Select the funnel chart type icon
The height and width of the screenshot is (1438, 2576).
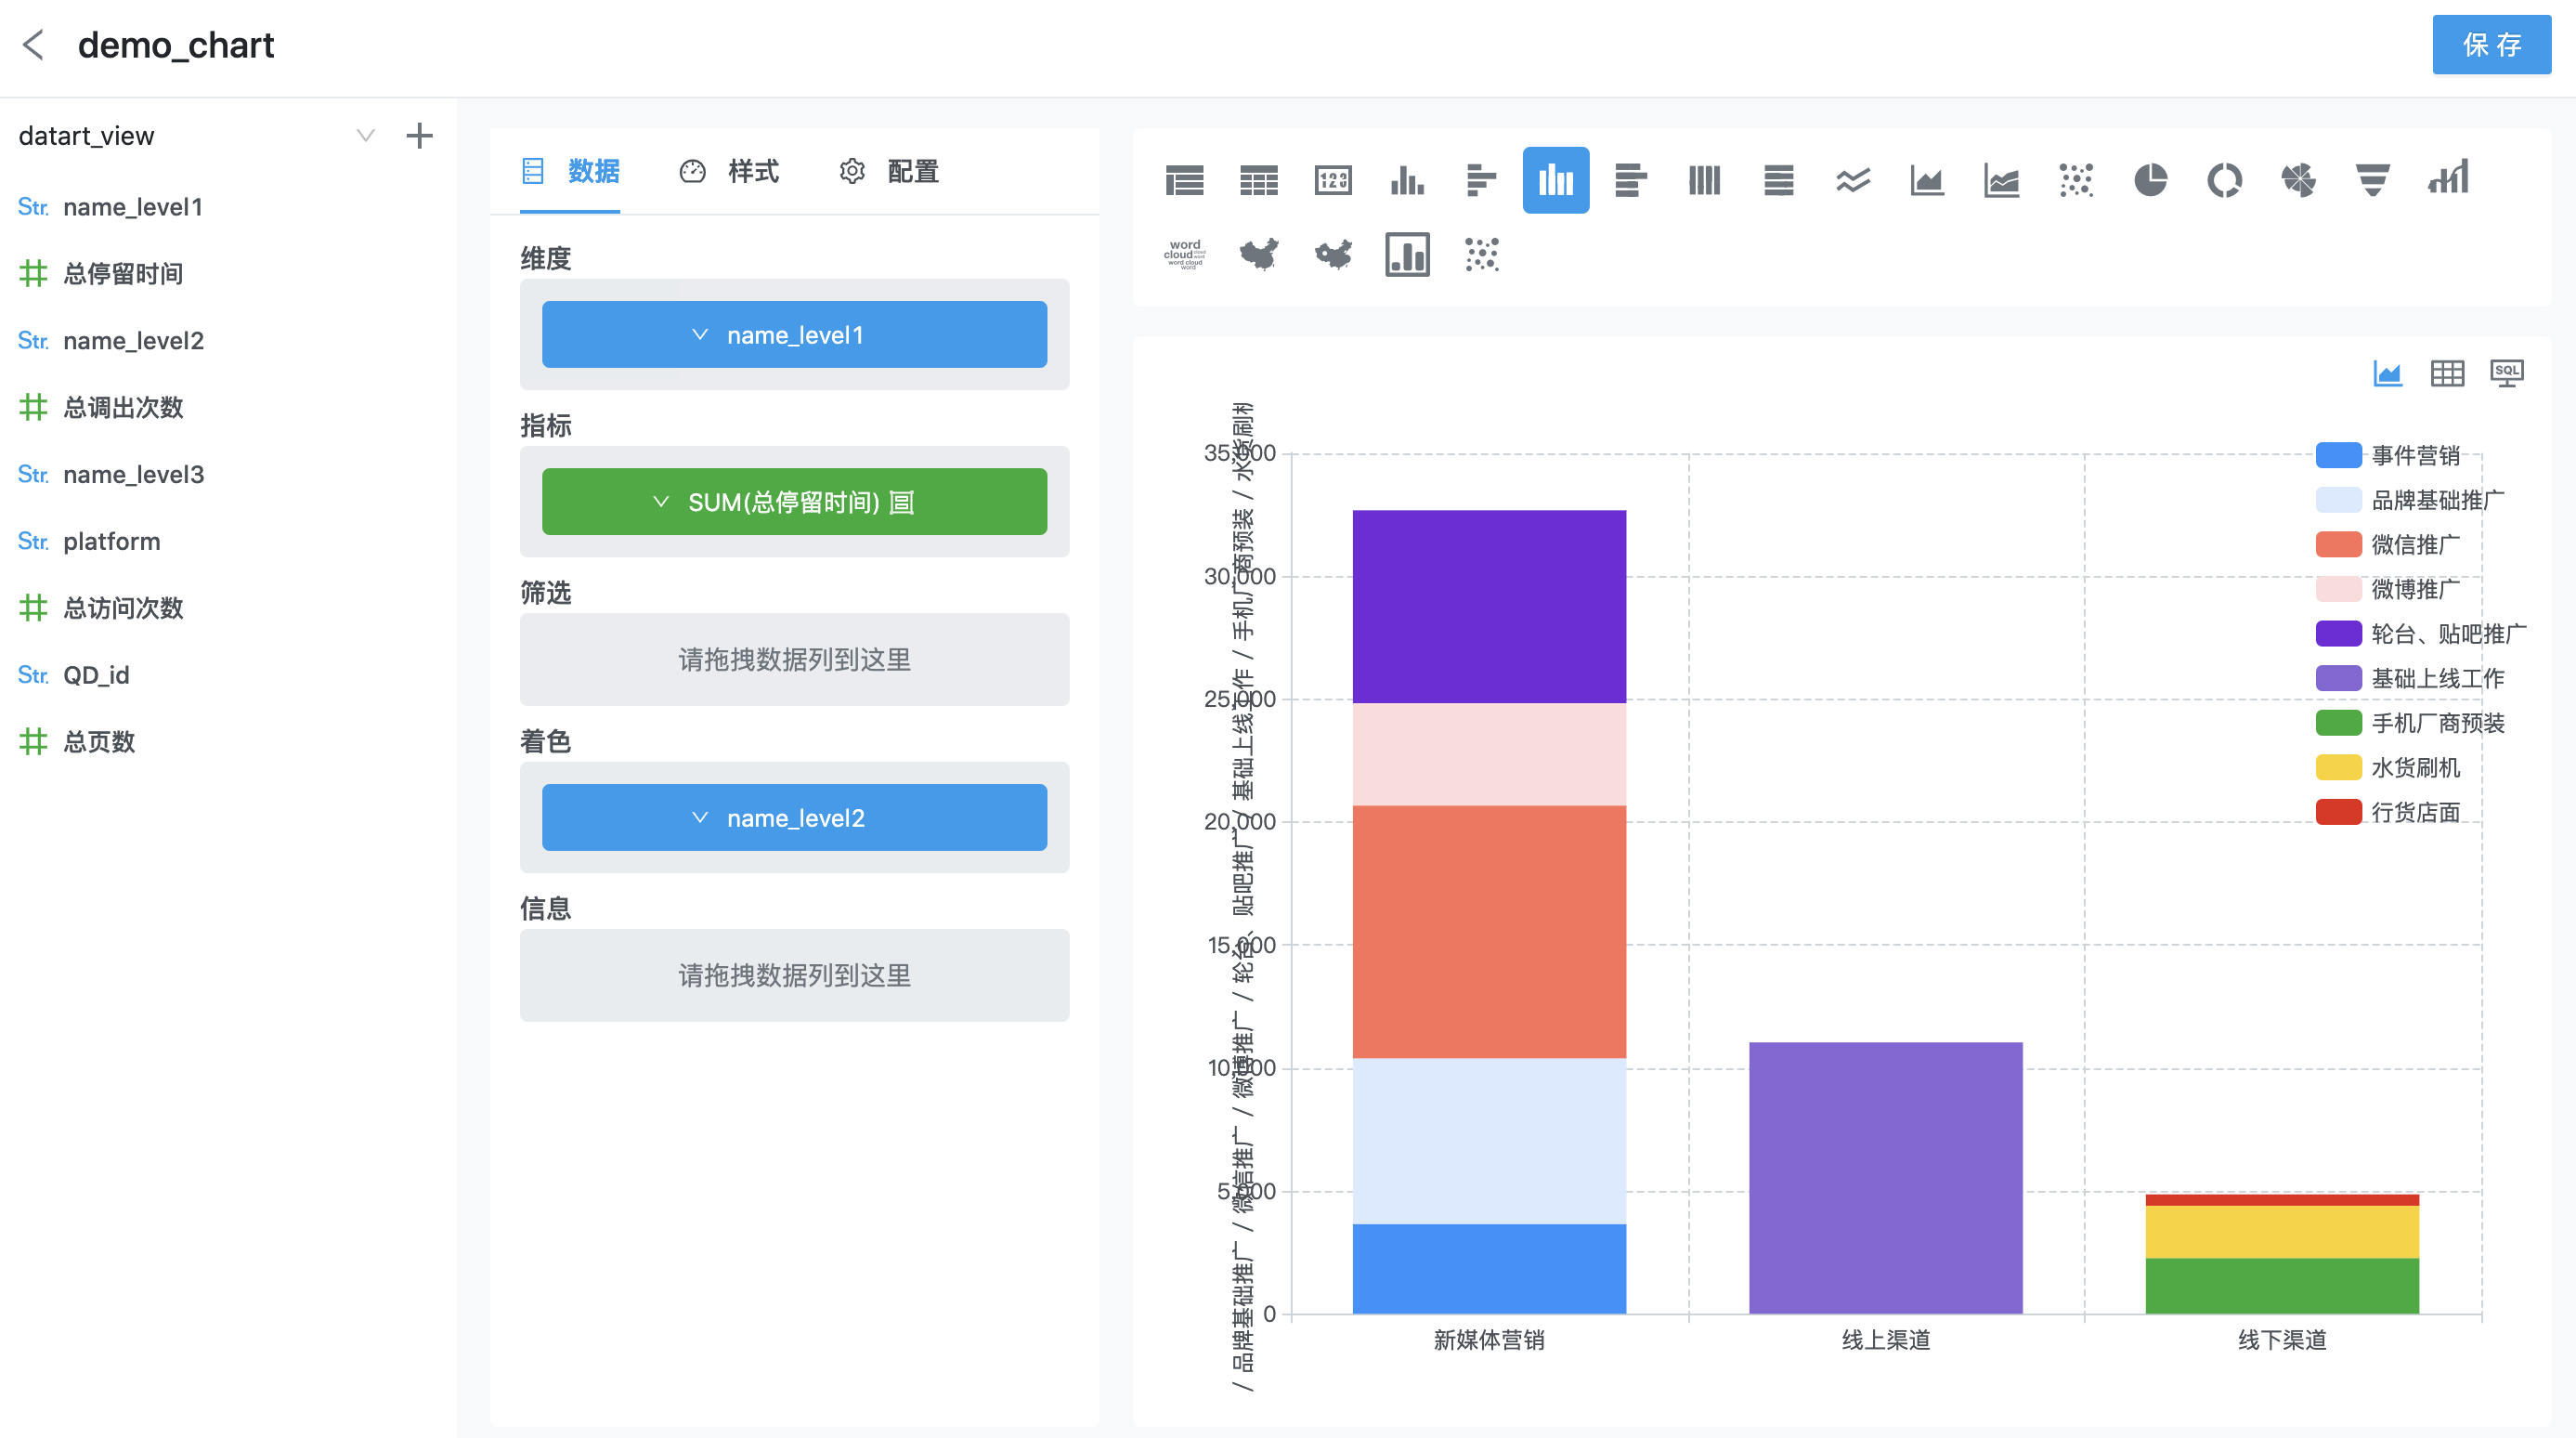tap(2372, 180)
